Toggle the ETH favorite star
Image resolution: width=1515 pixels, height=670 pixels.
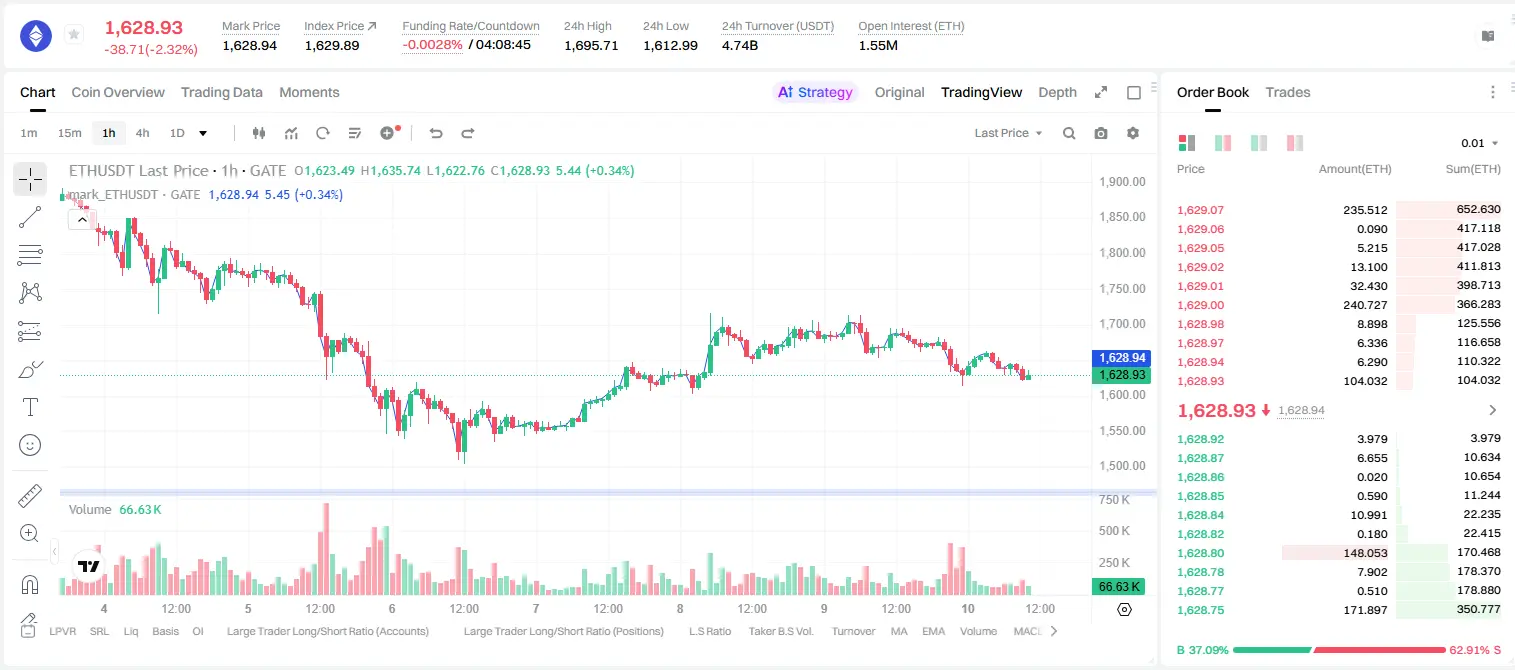(x=74, y=35)
